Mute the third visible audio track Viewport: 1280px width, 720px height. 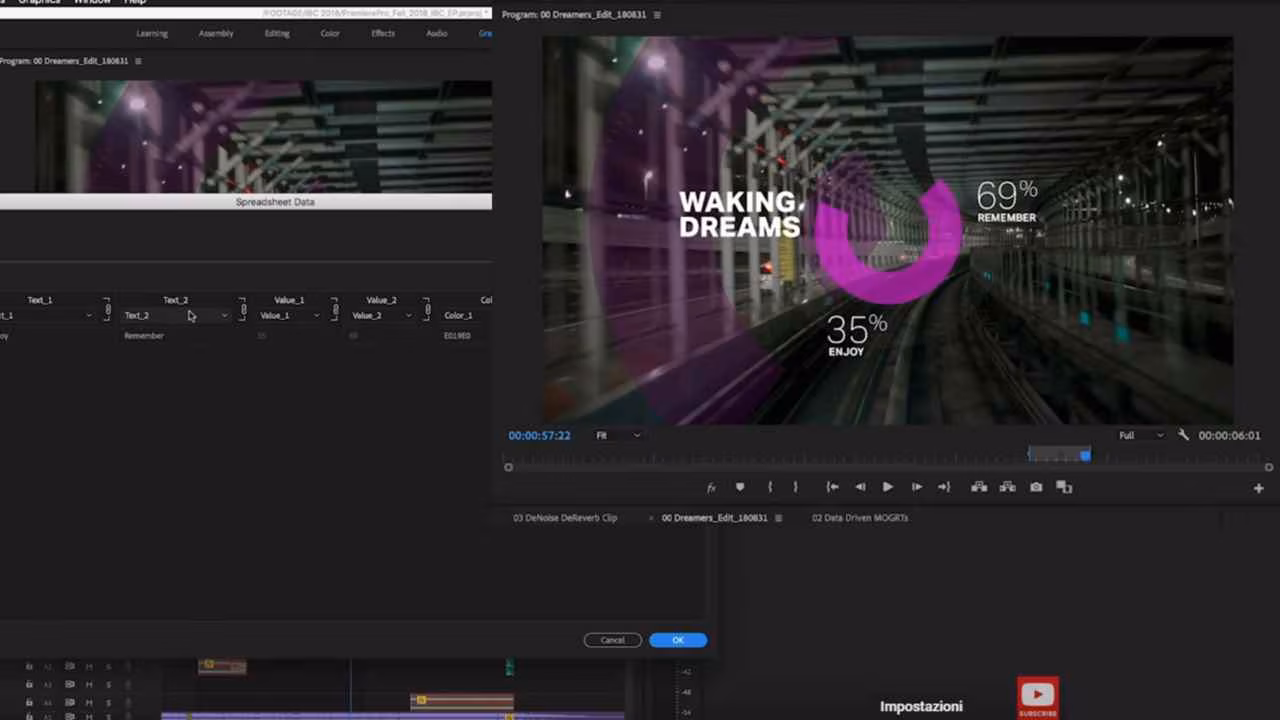click(89, 703)
